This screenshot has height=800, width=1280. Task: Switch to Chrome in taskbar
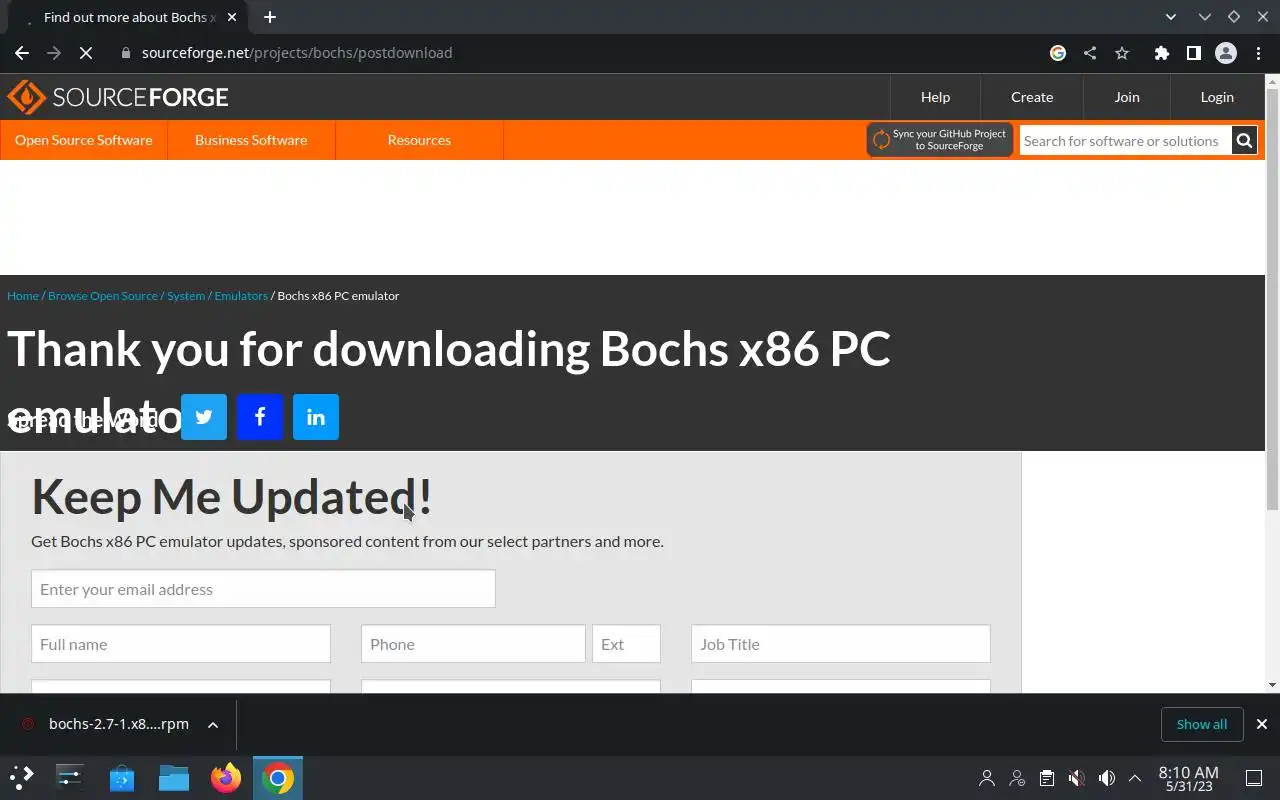(278, 777)
